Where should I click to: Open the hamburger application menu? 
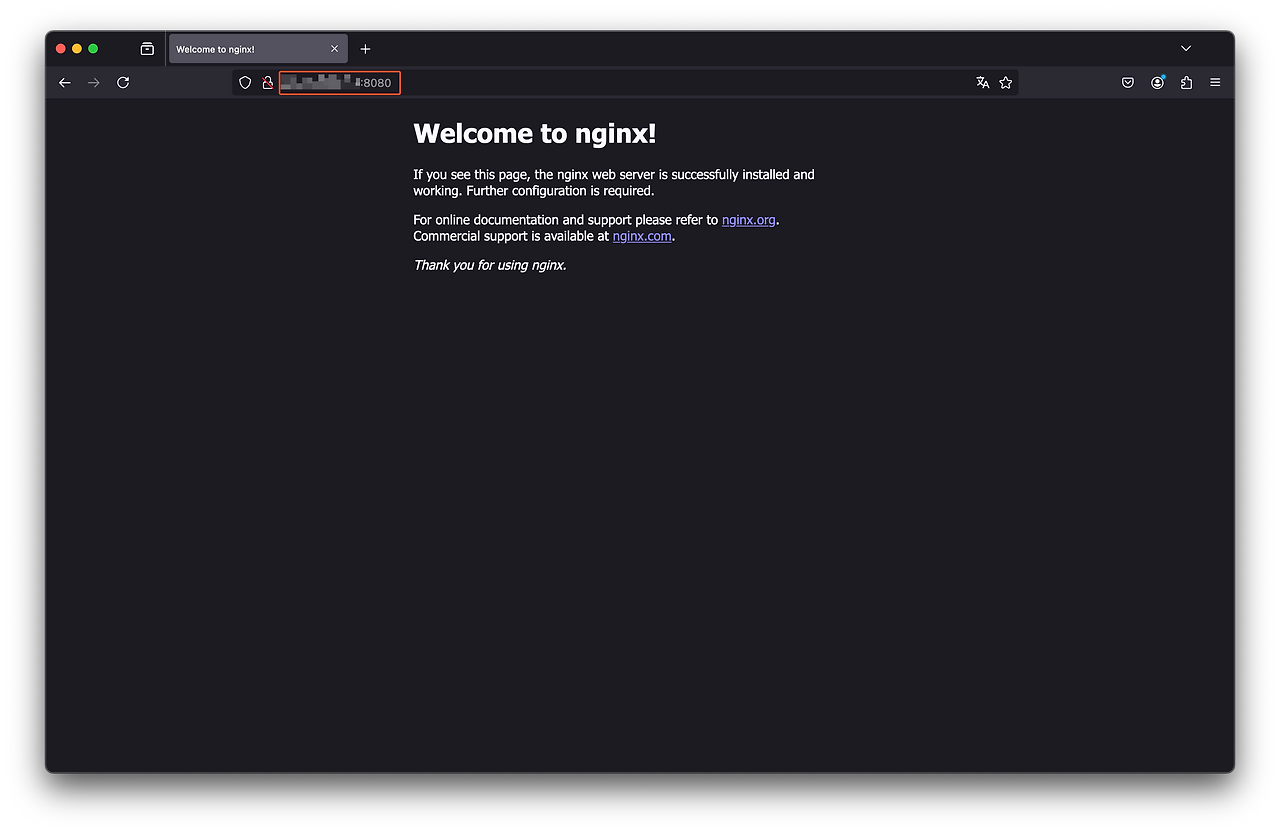[x=1215, y=83]
